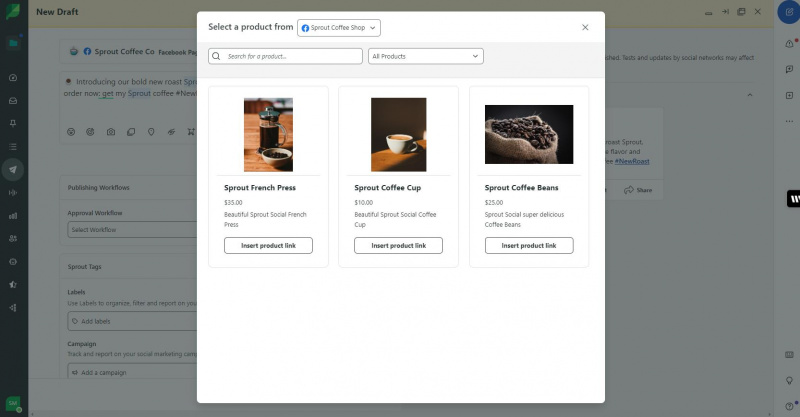Open the Sprout Coffee Shop catalog dropdown
Screen dimensions: 800x417
tap(339, 28)
